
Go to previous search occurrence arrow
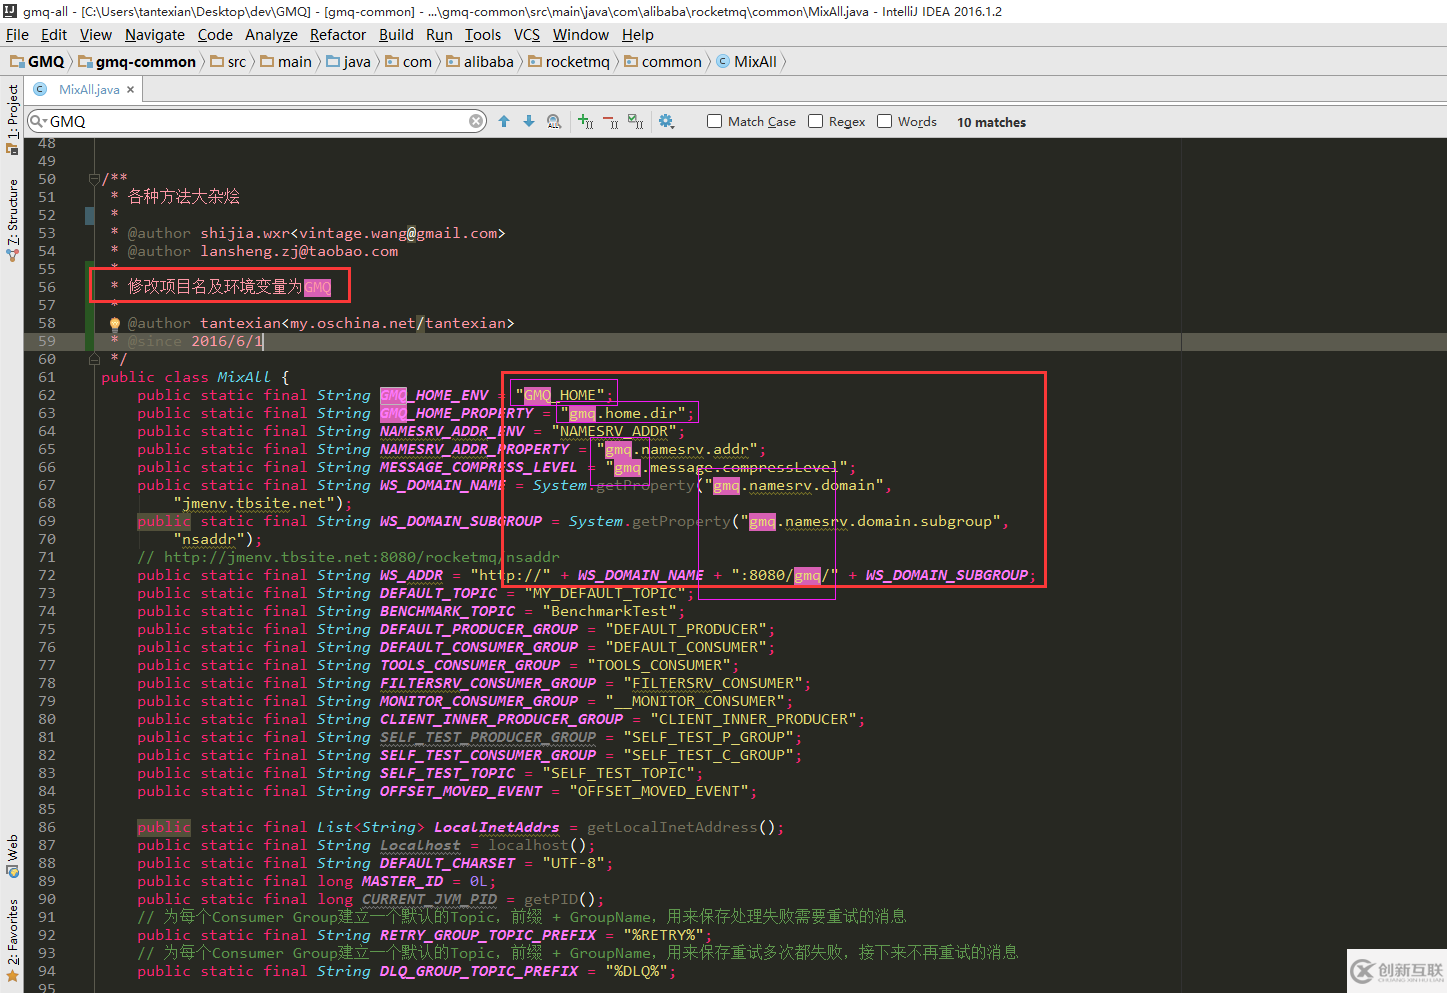(x=504, y=122)
